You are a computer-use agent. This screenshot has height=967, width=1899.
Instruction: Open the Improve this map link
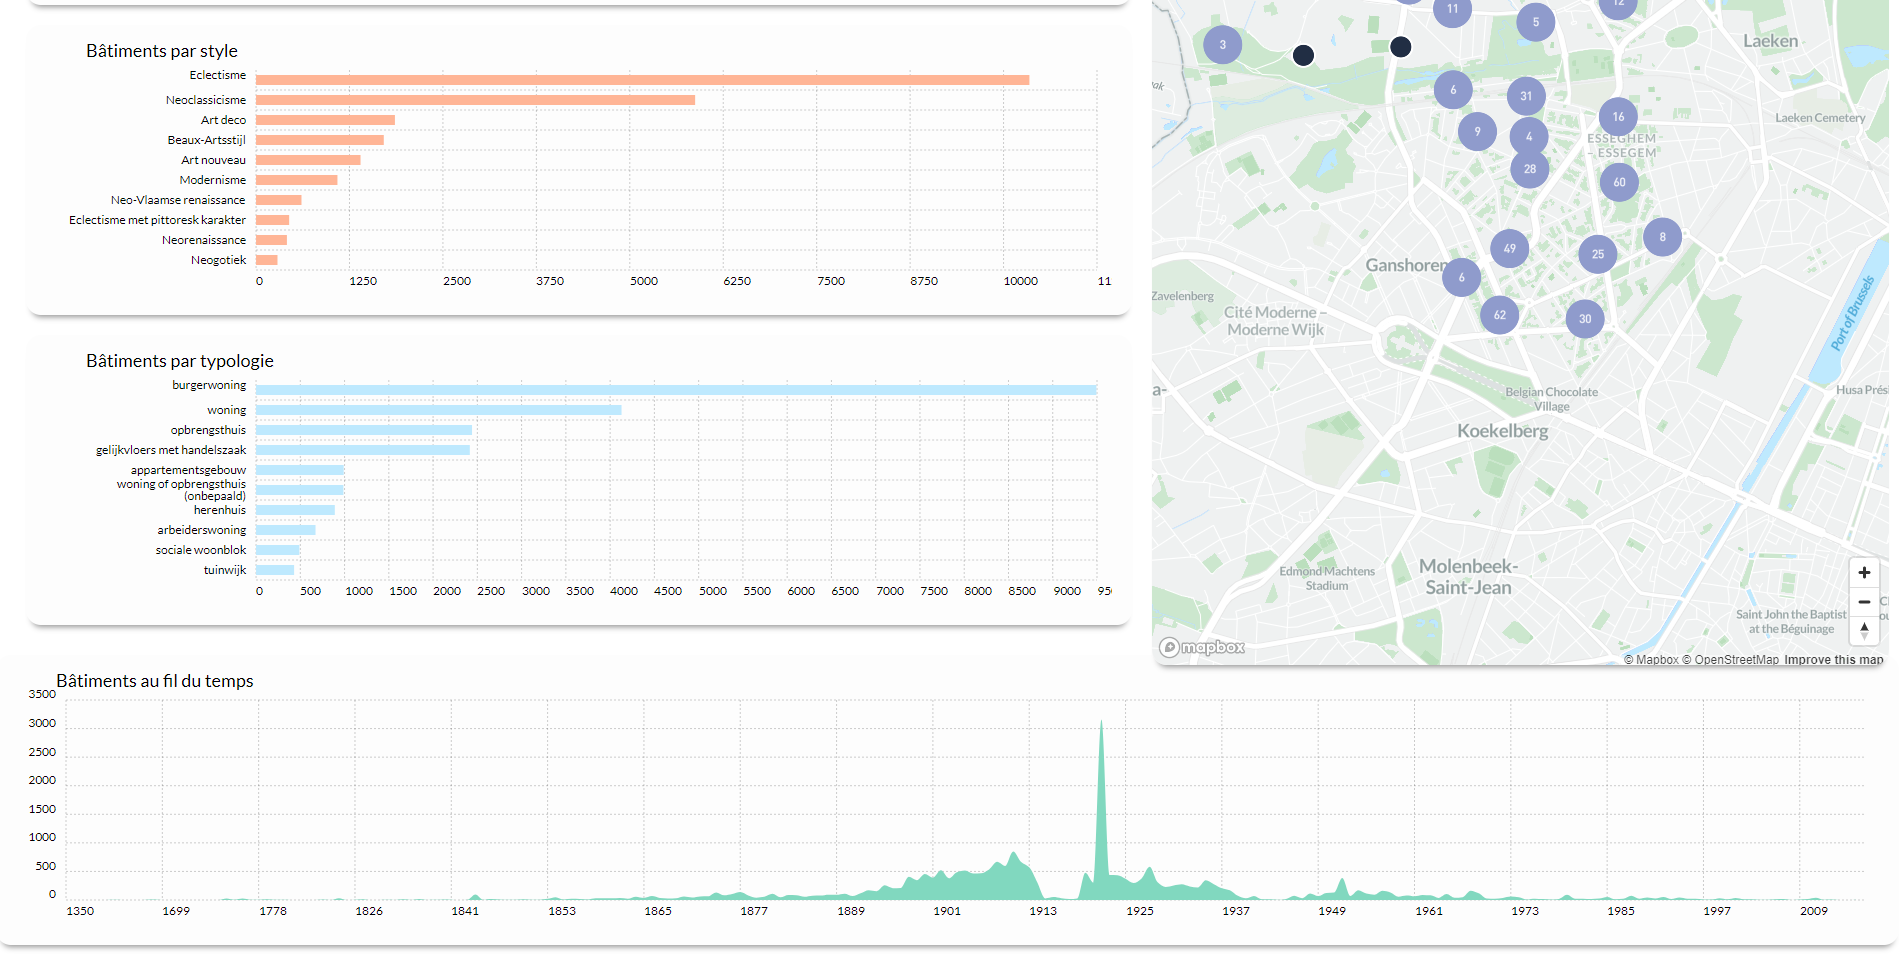(x=1833, y=660)
